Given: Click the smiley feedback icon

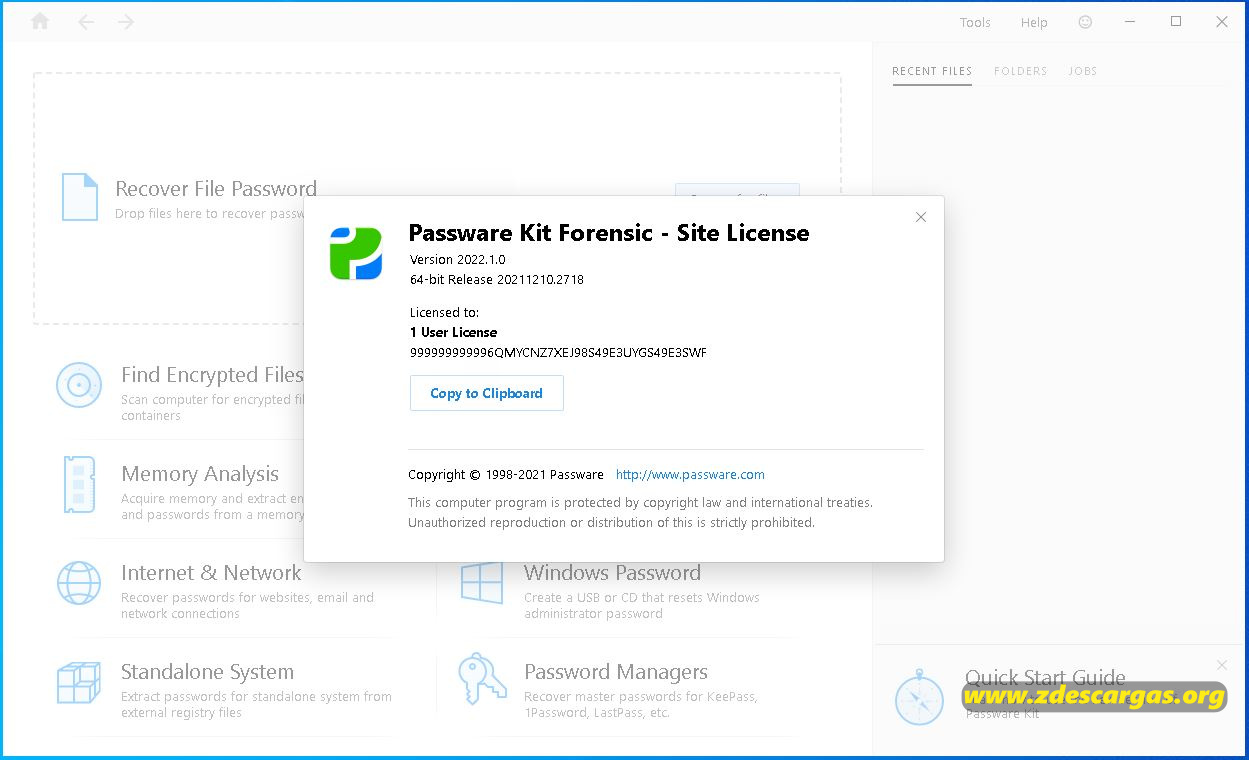Looking at the screenshot, I should click(1086, 22).
